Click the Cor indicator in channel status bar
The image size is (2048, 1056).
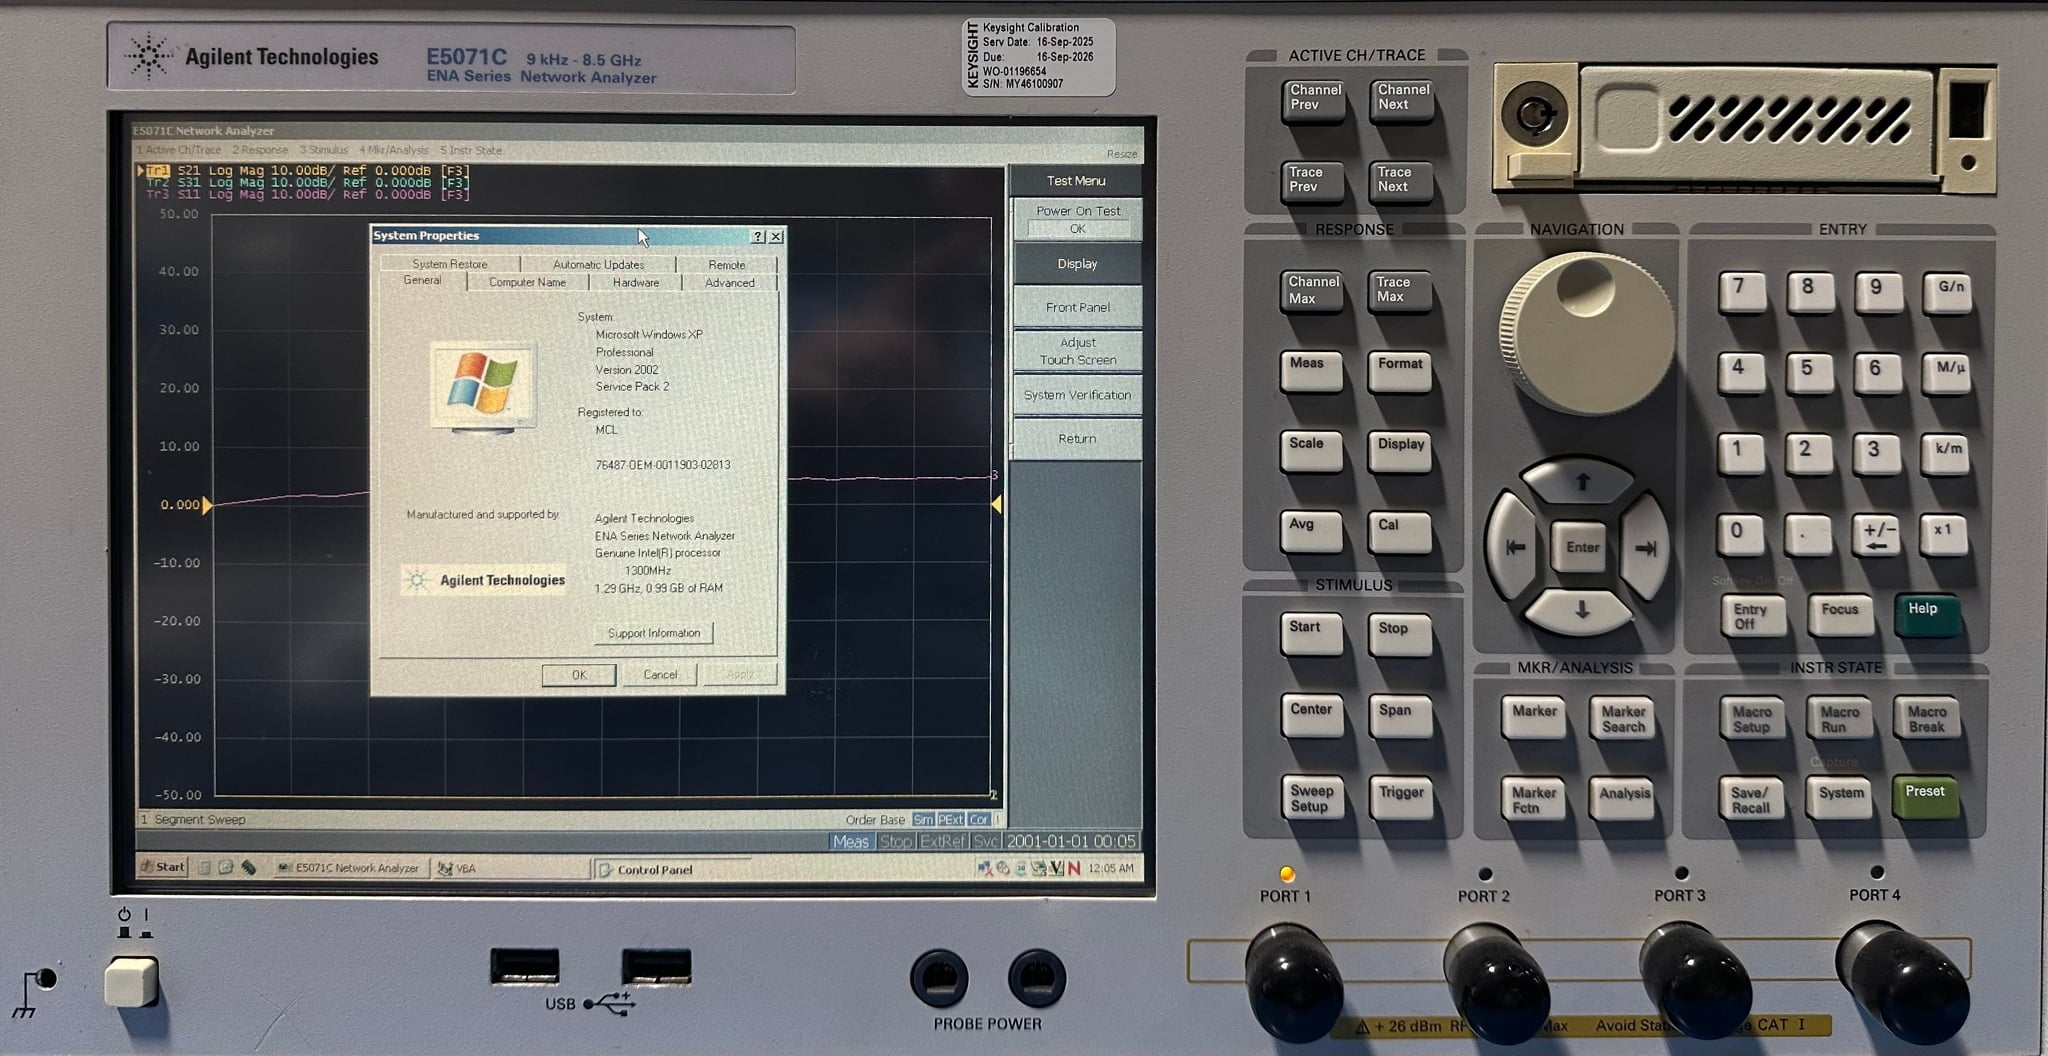[x=978, y=820]
